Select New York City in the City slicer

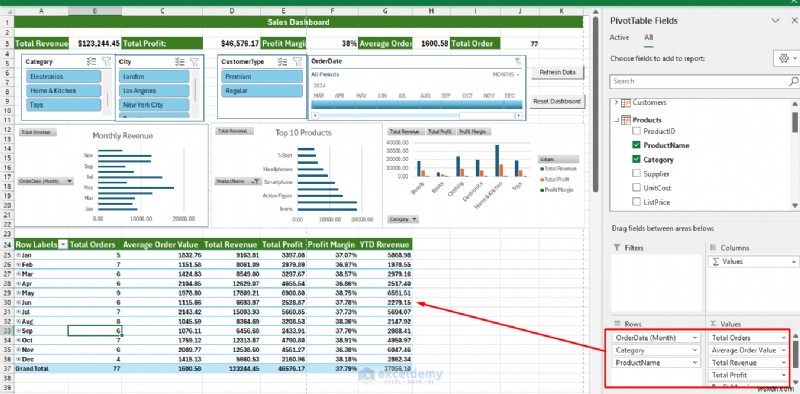[x=155, y=105]
